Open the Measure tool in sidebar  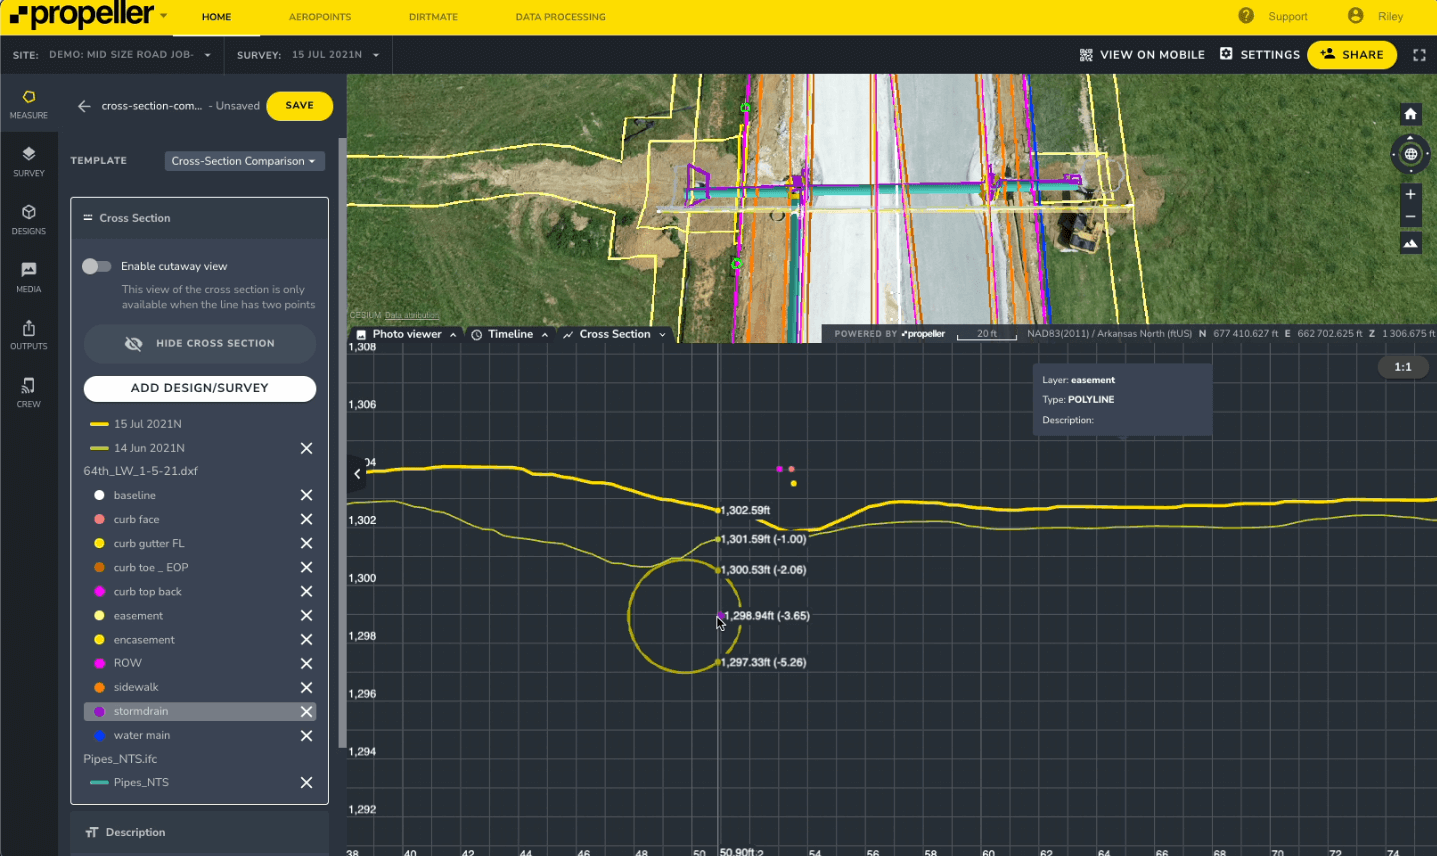point(28,103)
